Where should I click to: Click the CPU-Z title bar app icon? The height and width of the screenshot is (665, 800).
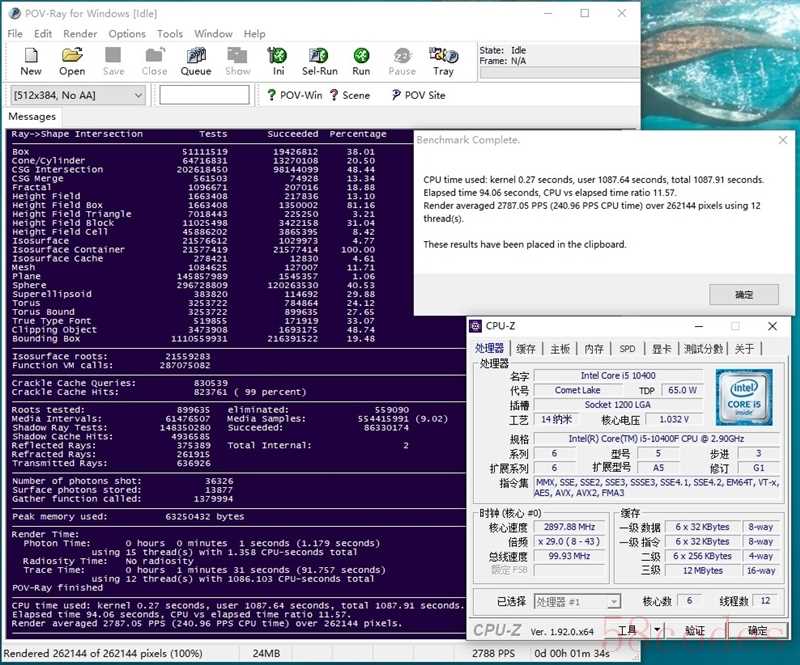[476, 326]
